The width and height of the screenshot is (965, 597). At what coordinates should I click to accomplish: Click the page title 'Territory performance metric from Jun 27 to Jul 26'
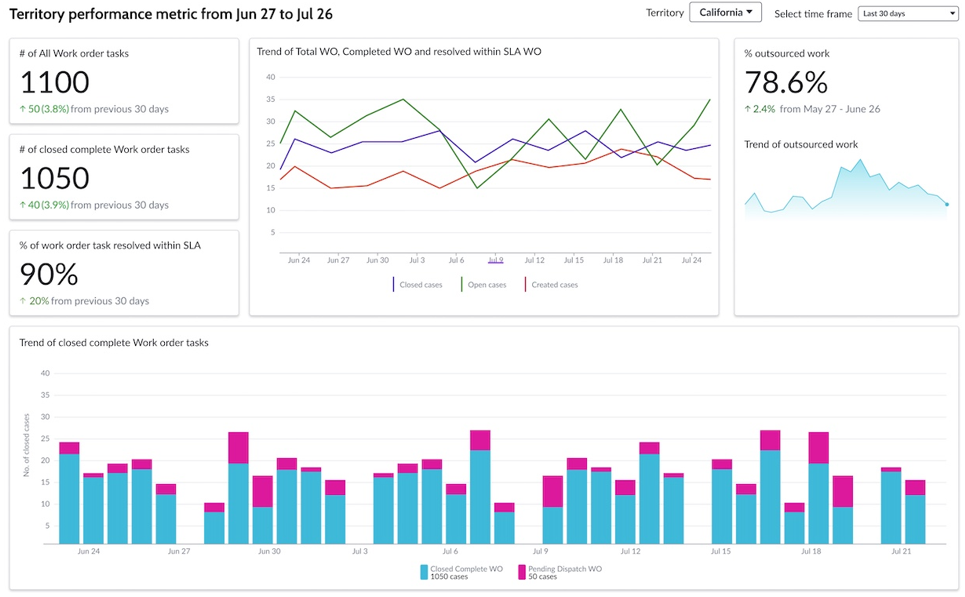pos(171,14)
